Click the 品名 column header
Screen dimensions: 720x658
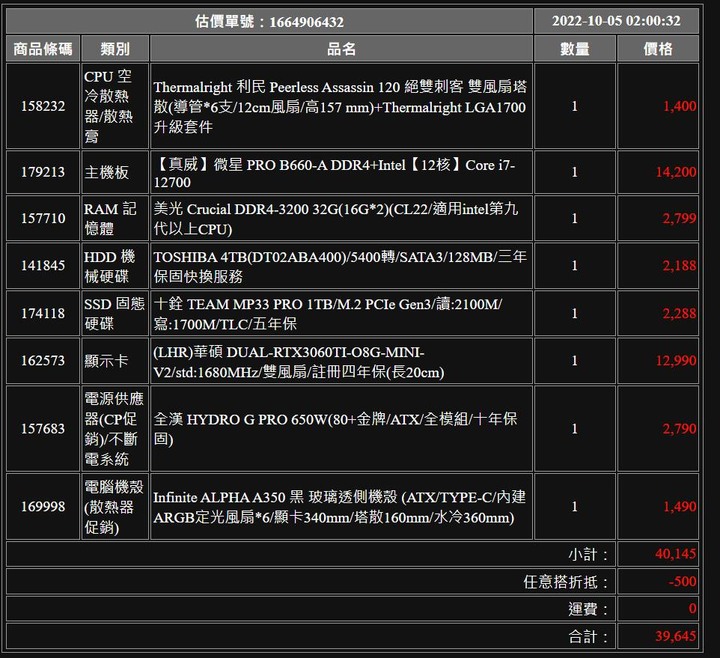point(341,49)
